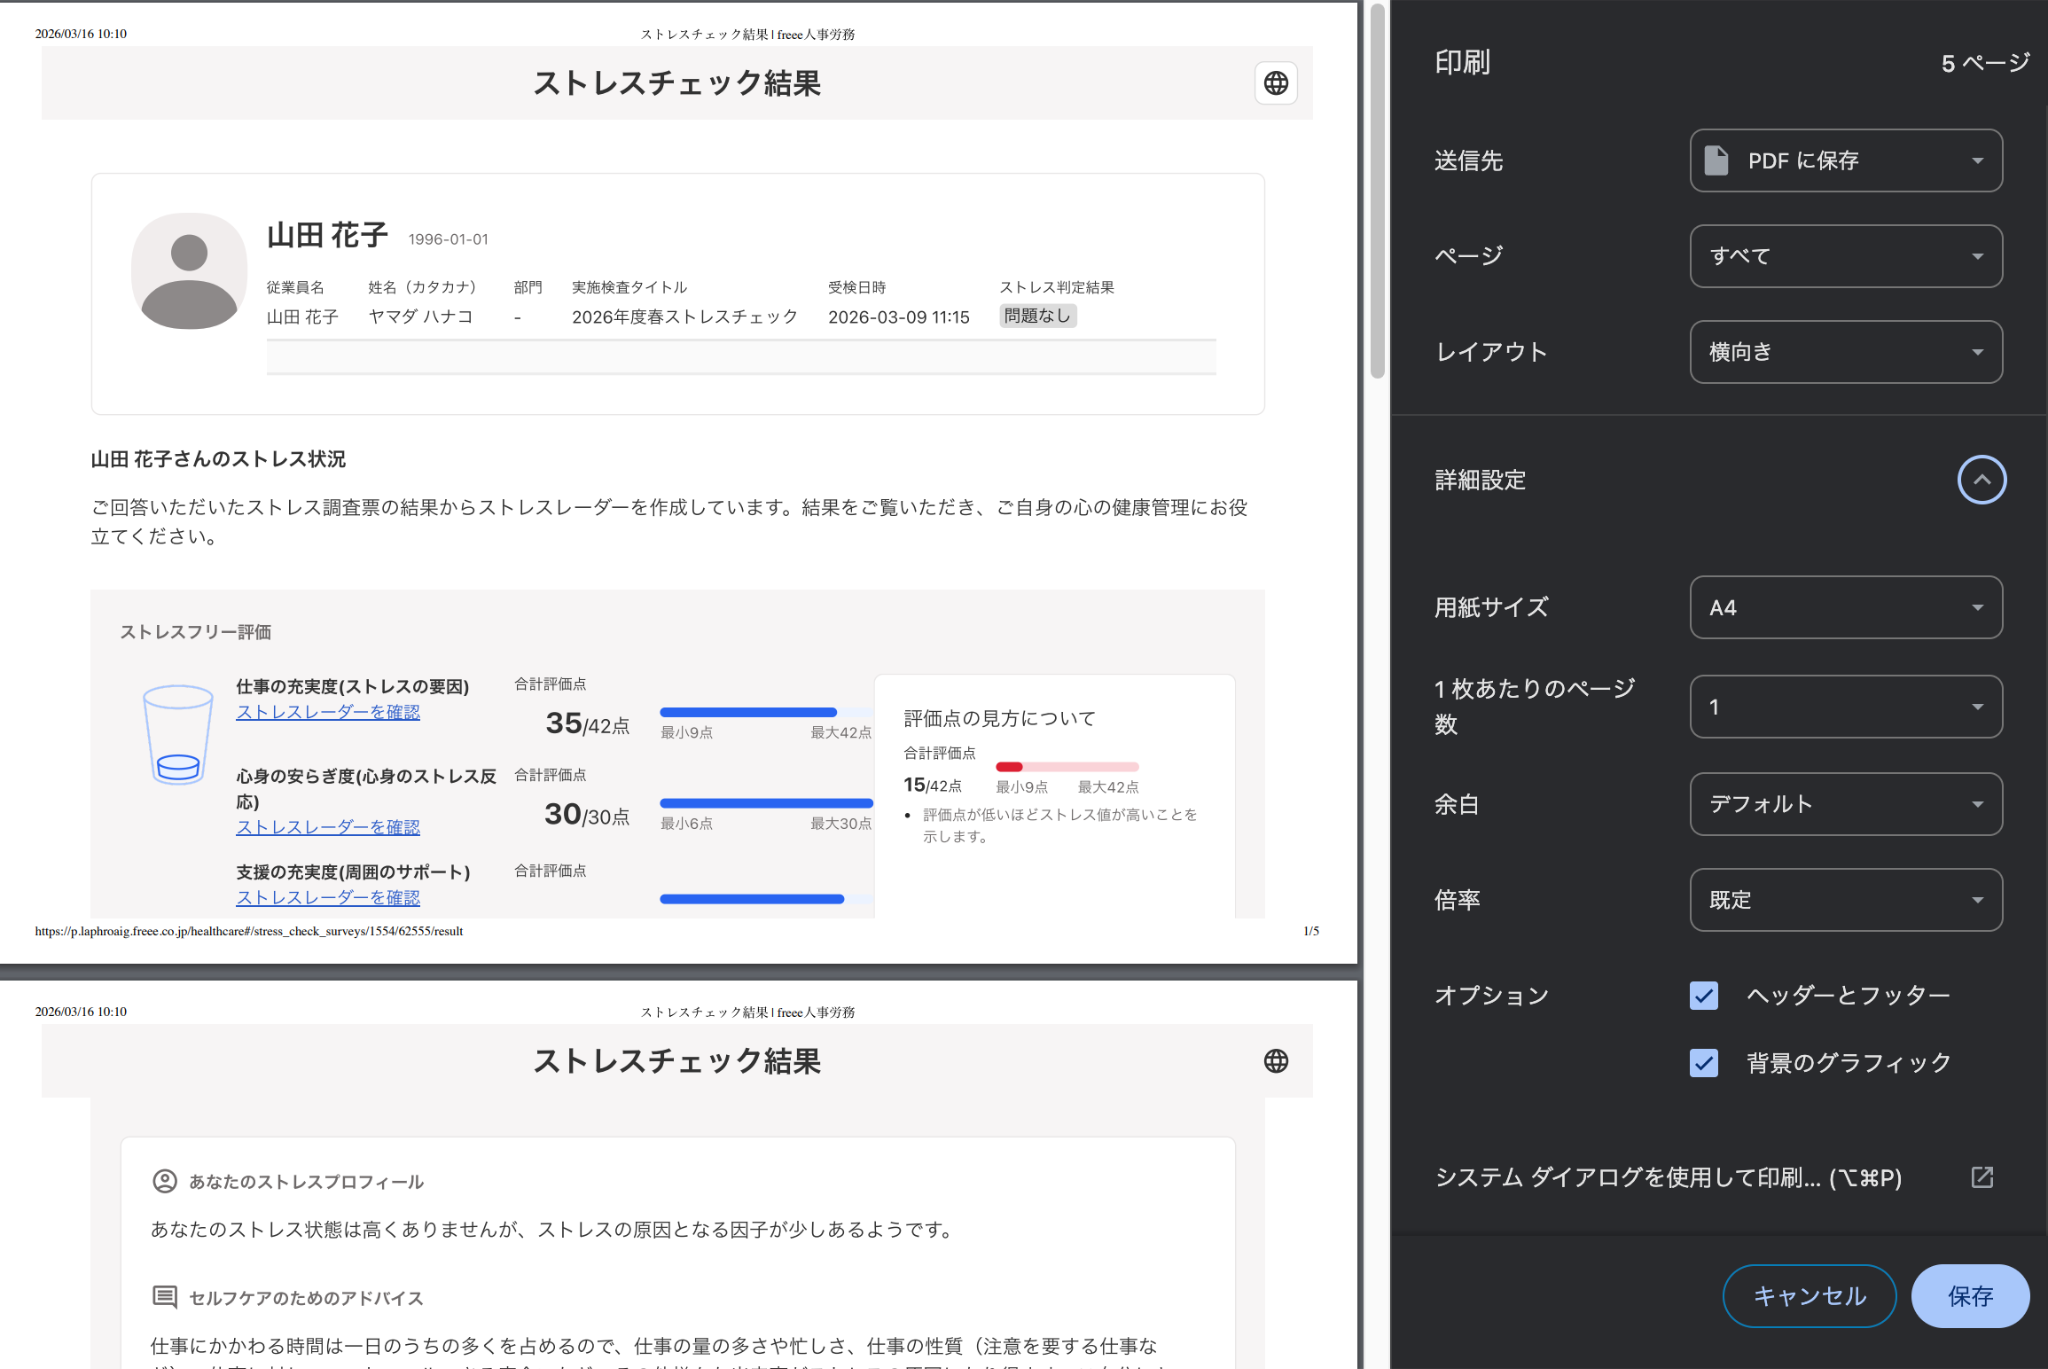Open the 送信先 dropdown PDF に保存
2048x1369 pixels.
coord(1846,160)
